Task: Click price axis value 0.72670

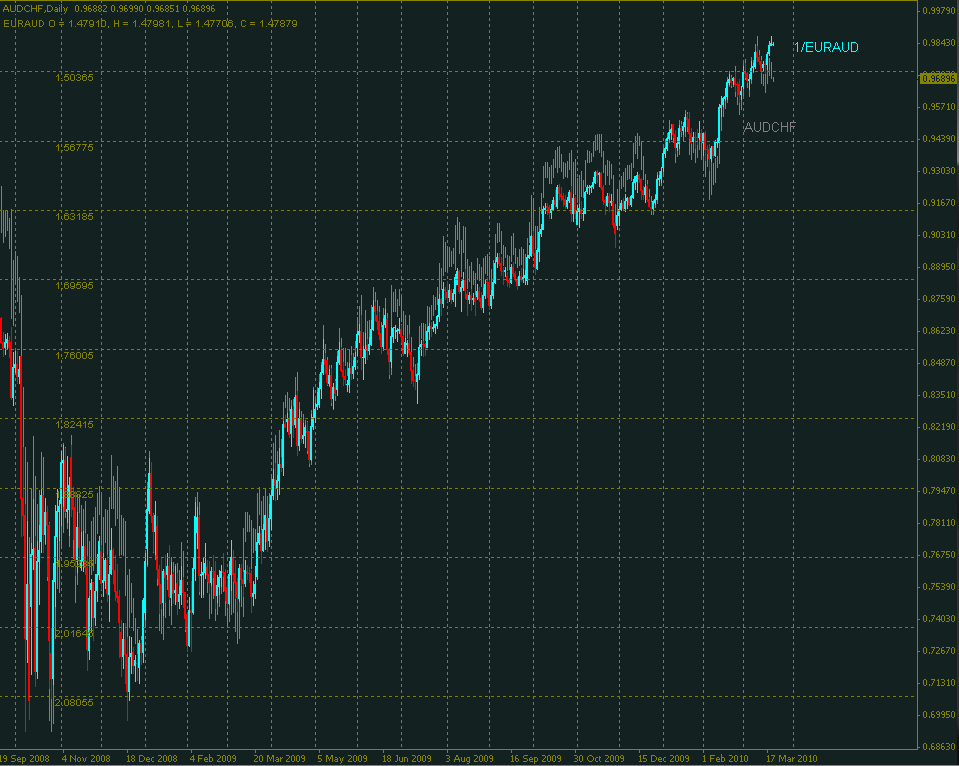Action: click(x=939, y=650)
